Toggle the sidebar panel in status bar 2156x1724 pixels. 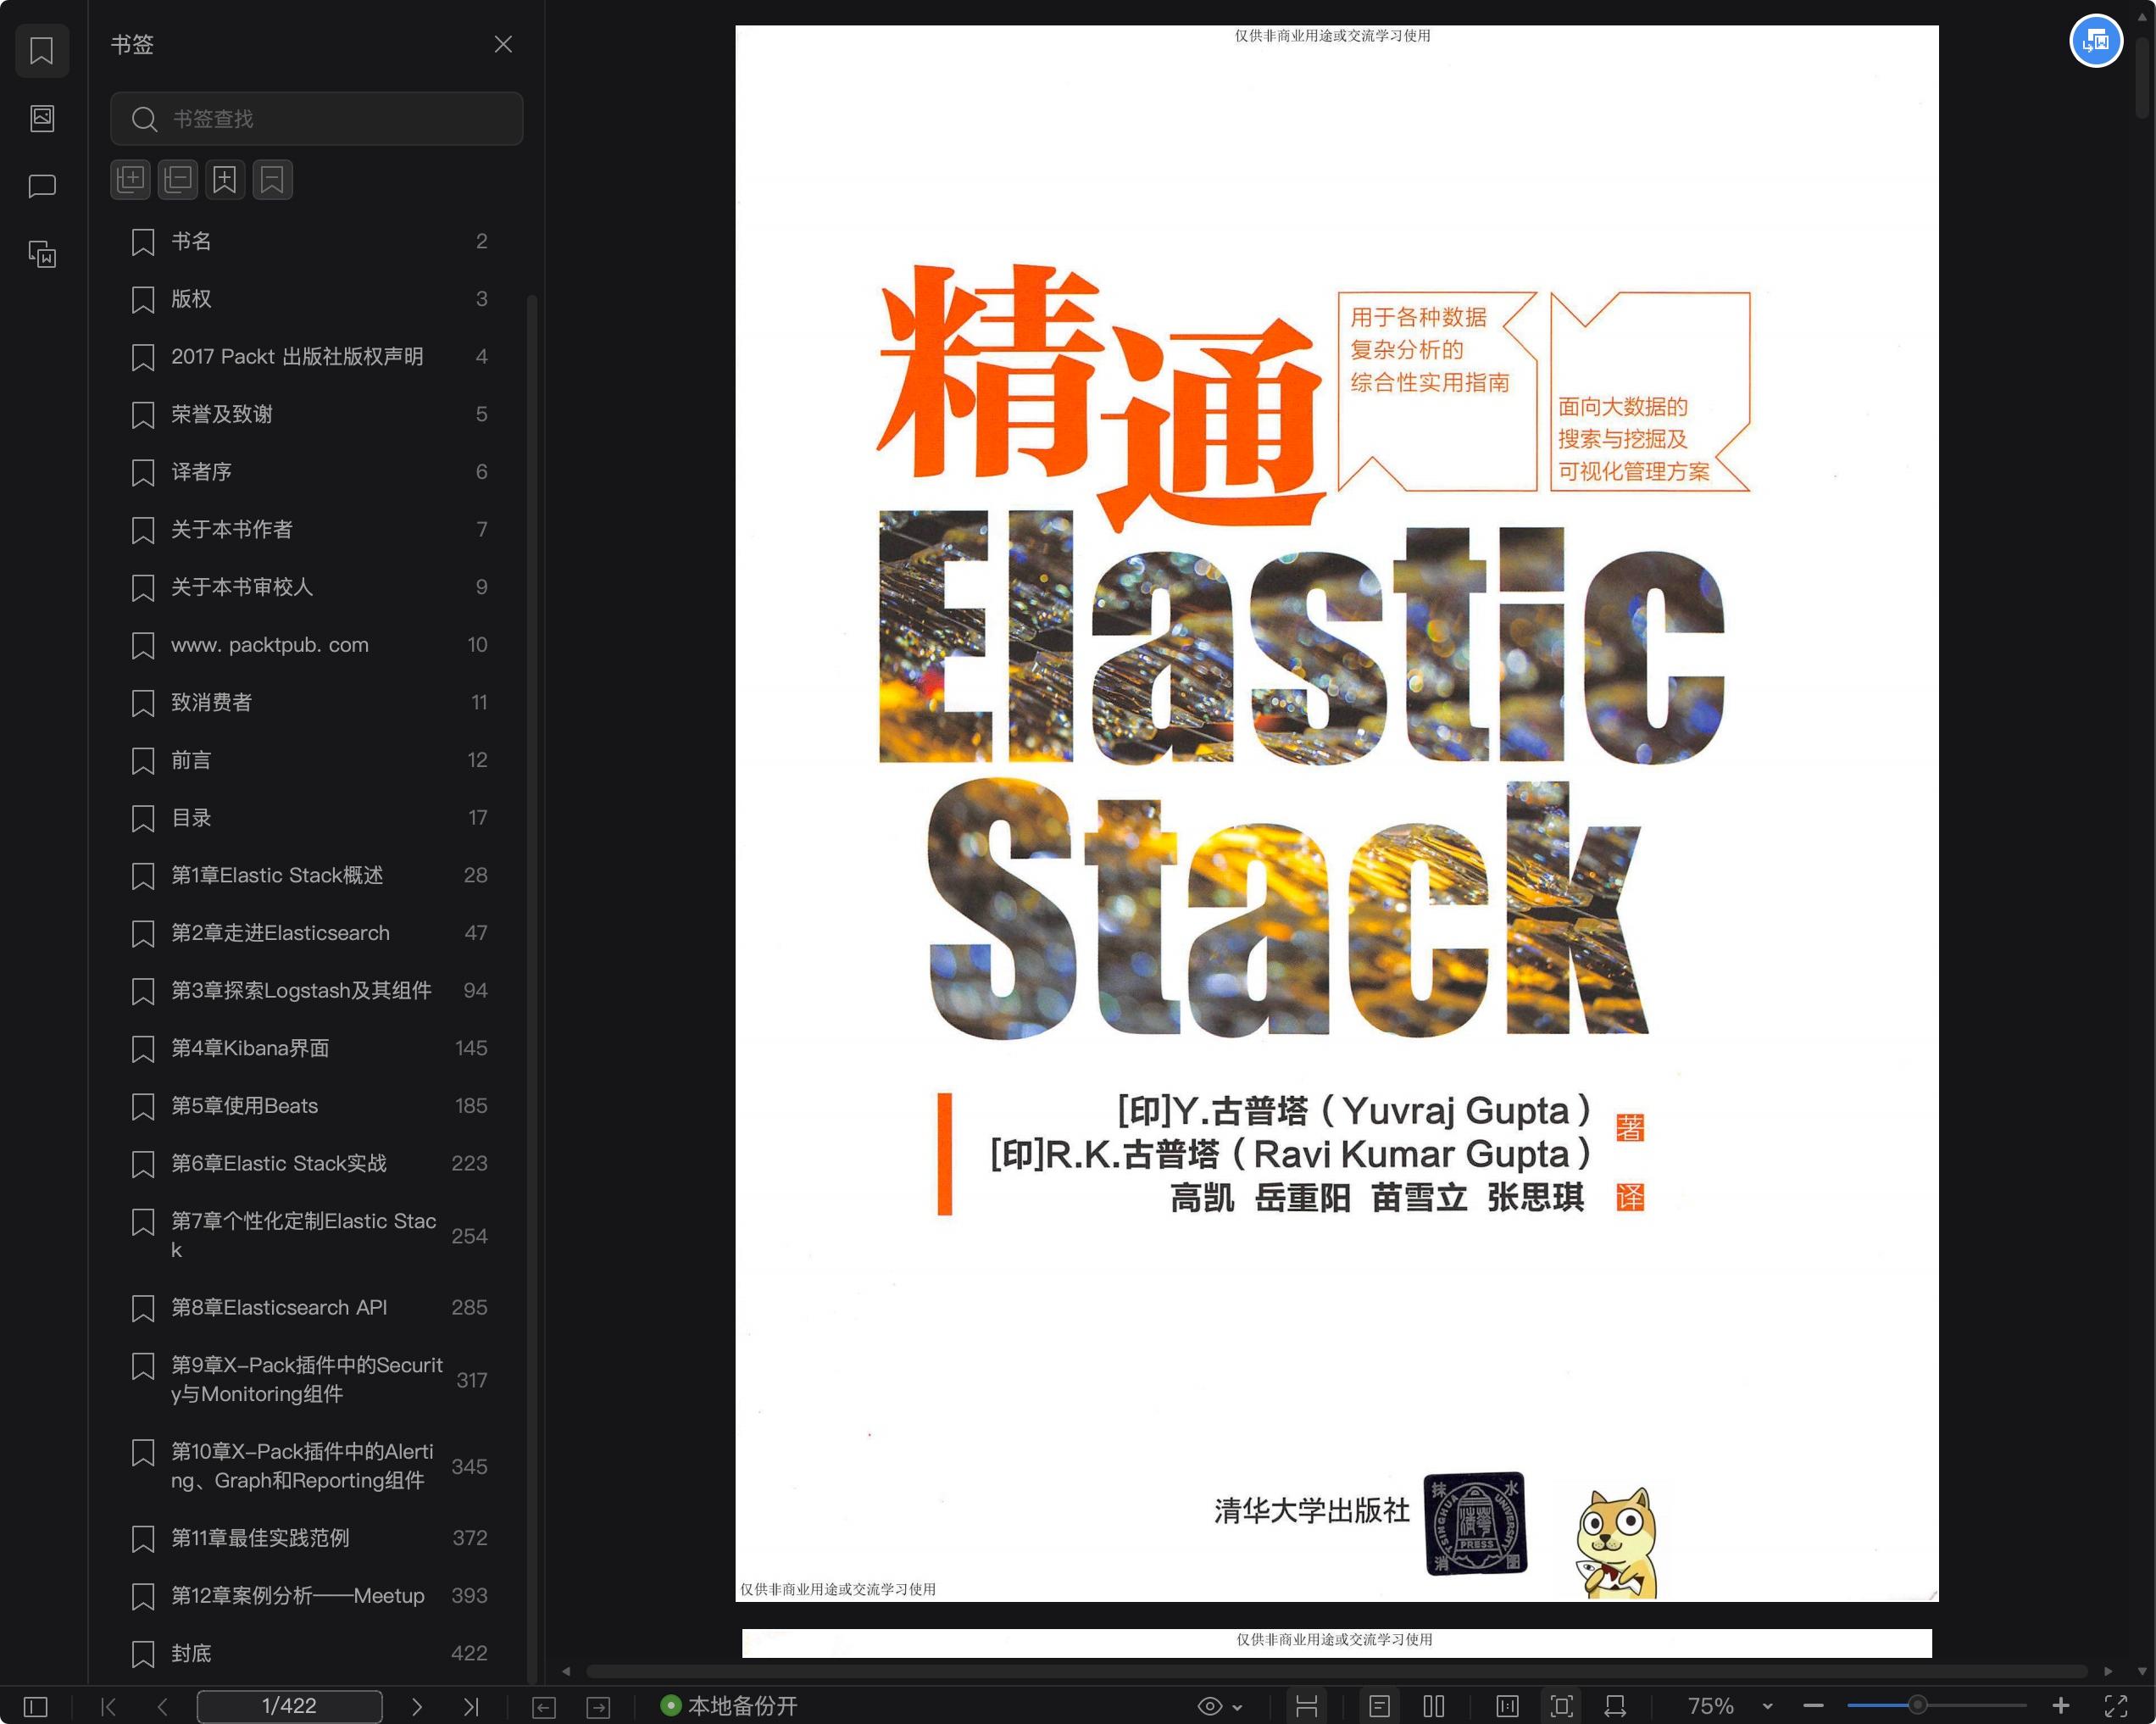pos(35,1706)
